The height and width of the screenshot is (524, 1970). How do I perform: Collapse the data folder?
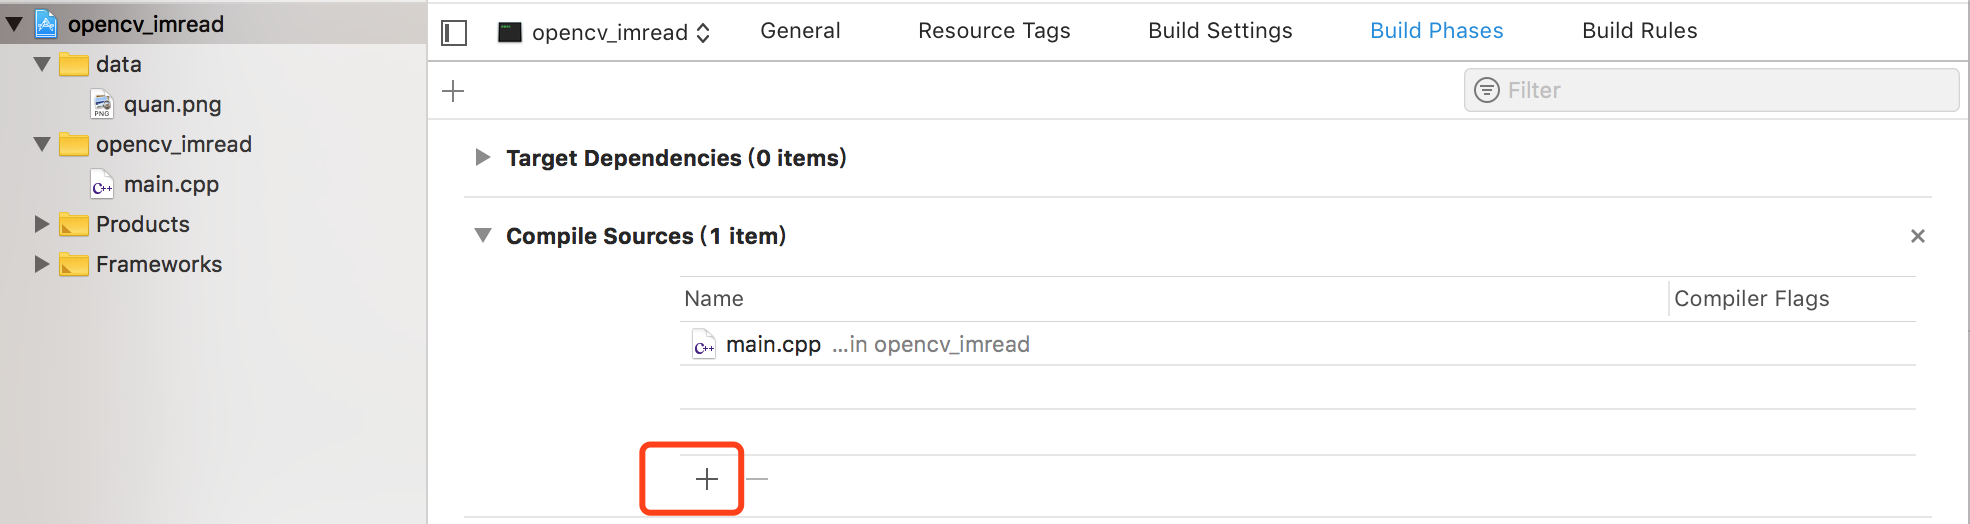pyautogui.click(x=42, y=64)
